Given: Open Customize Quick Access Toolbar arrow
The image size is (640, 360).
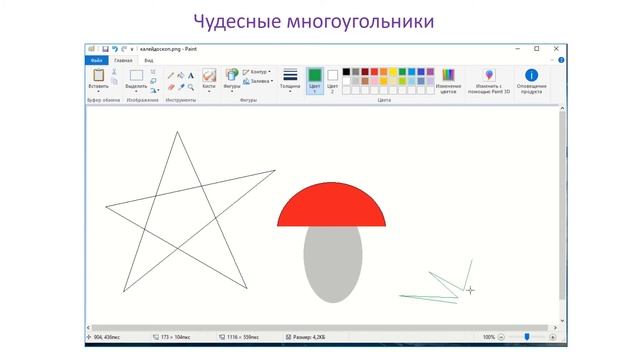Looking at the screenshot, I should pyautogui.click(x=132, y=49).
